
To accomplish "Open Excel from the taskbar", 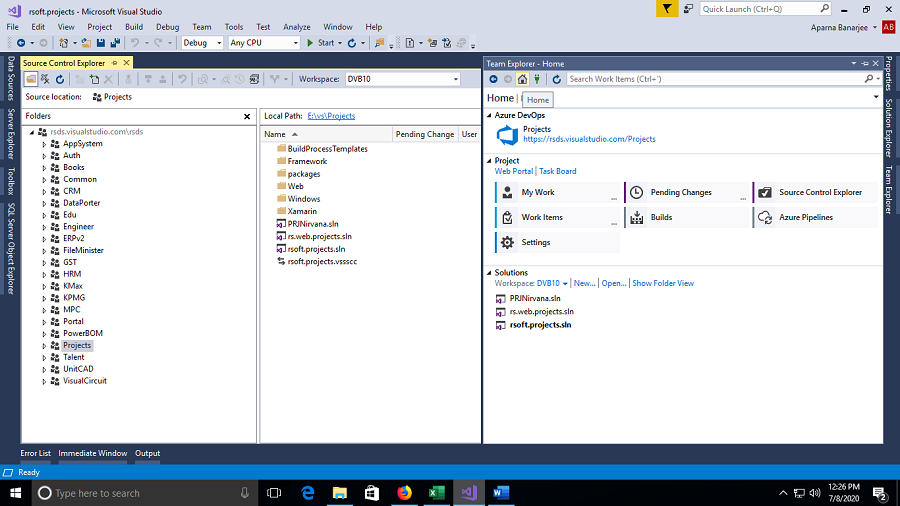I will click(x=437, y=493).
